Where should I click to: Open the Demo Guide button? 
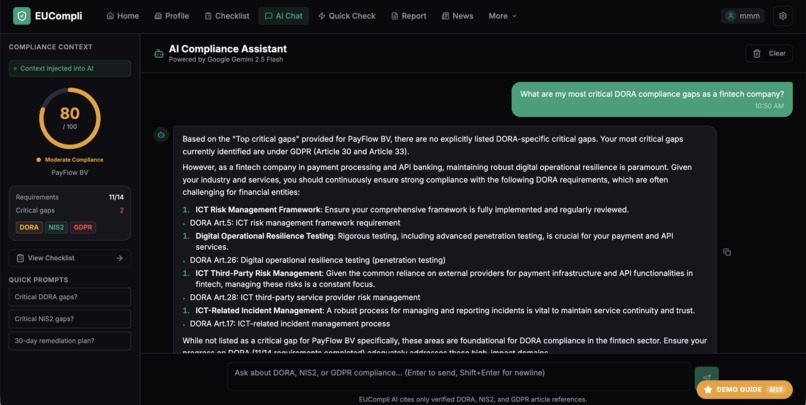744,390
